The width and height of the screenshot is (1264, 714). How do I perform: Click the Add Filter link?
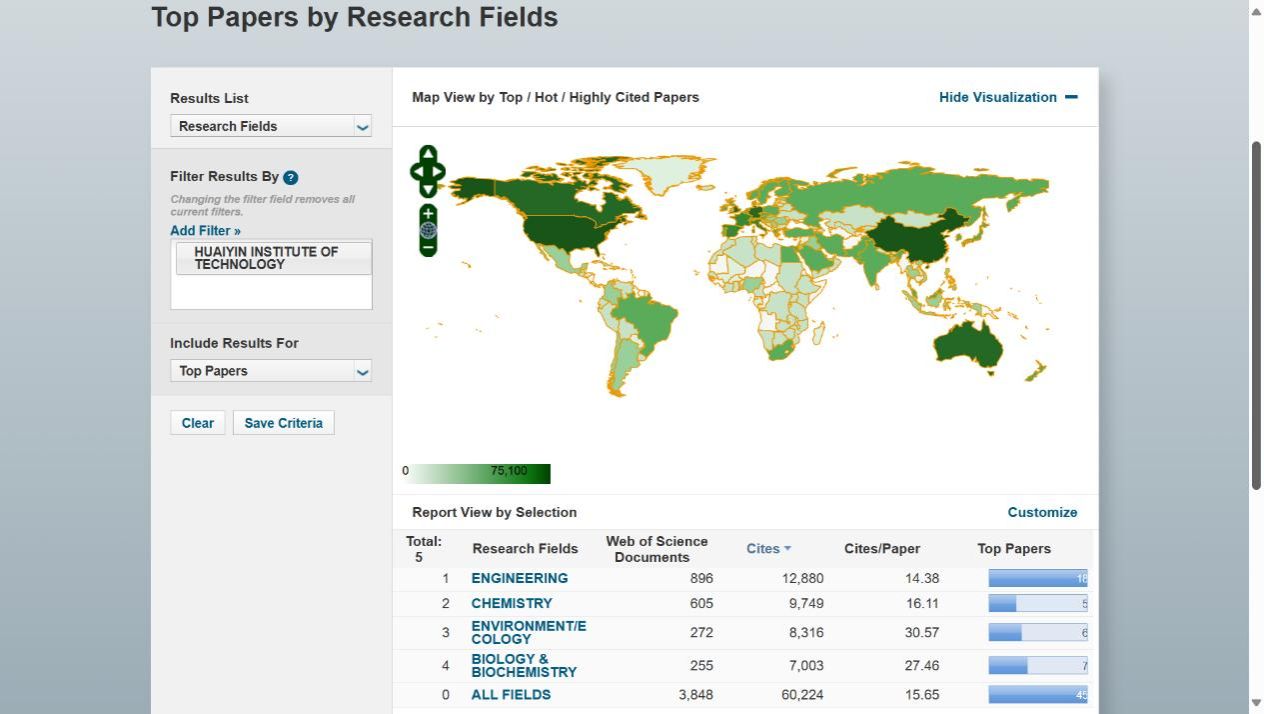point(205,231)
